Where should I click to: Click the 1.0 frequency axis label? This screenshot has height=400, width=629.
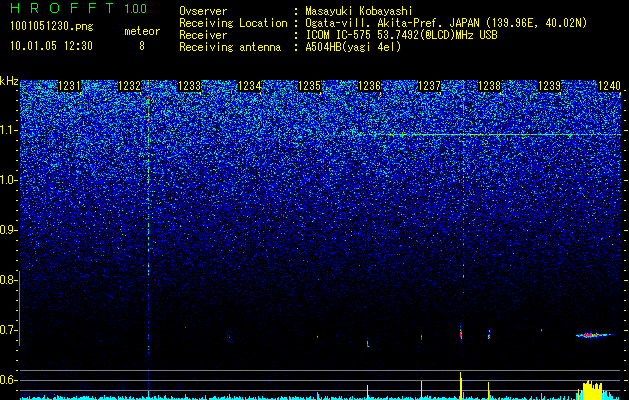pyautogui.click(x=8, y=181)
